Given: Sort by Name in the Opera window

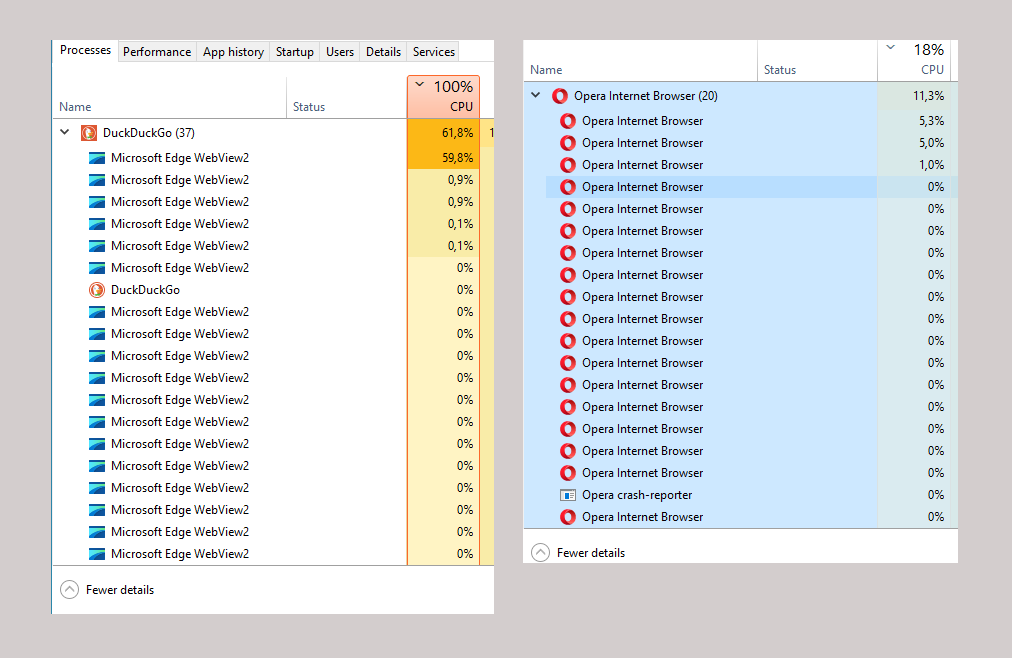Looking at the screenshot, I should pyautogui.click(x=640, y=61).
